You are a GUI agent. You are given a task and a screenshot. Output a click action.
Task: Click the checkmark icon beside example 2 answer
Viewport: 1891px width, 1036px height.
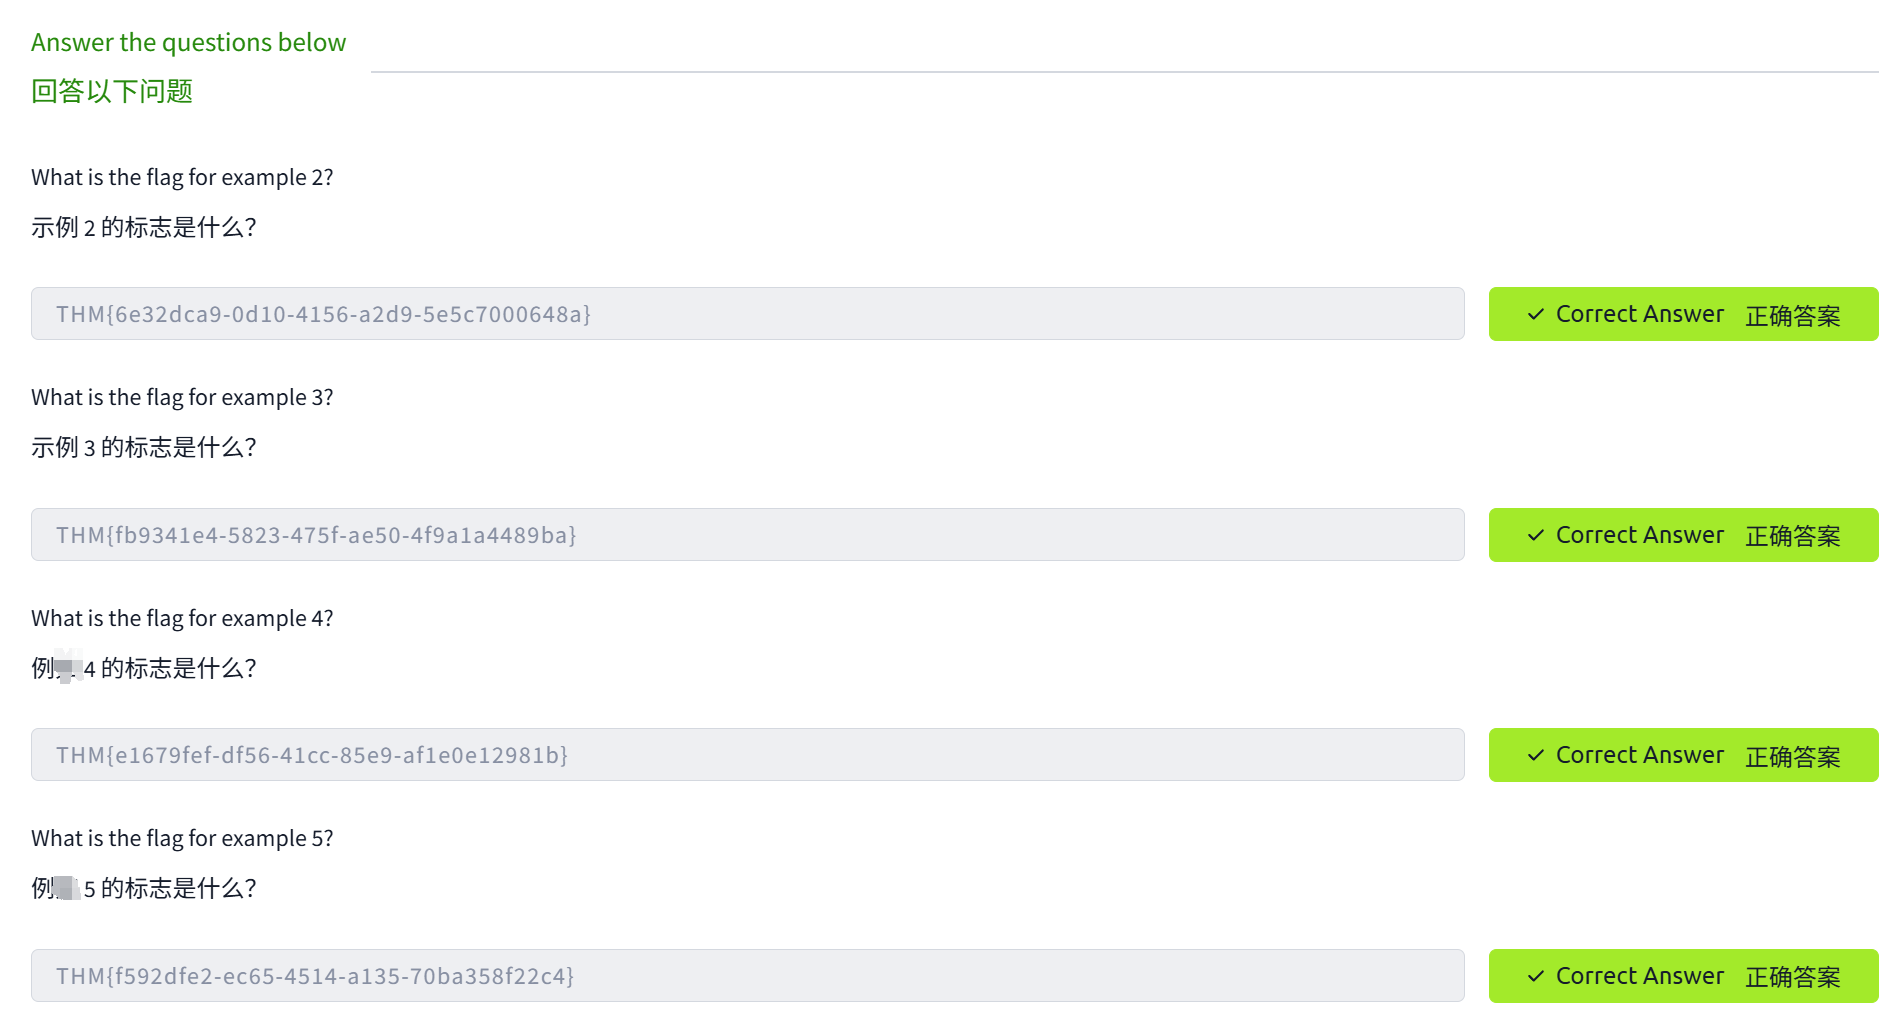tap(1535, 315)
